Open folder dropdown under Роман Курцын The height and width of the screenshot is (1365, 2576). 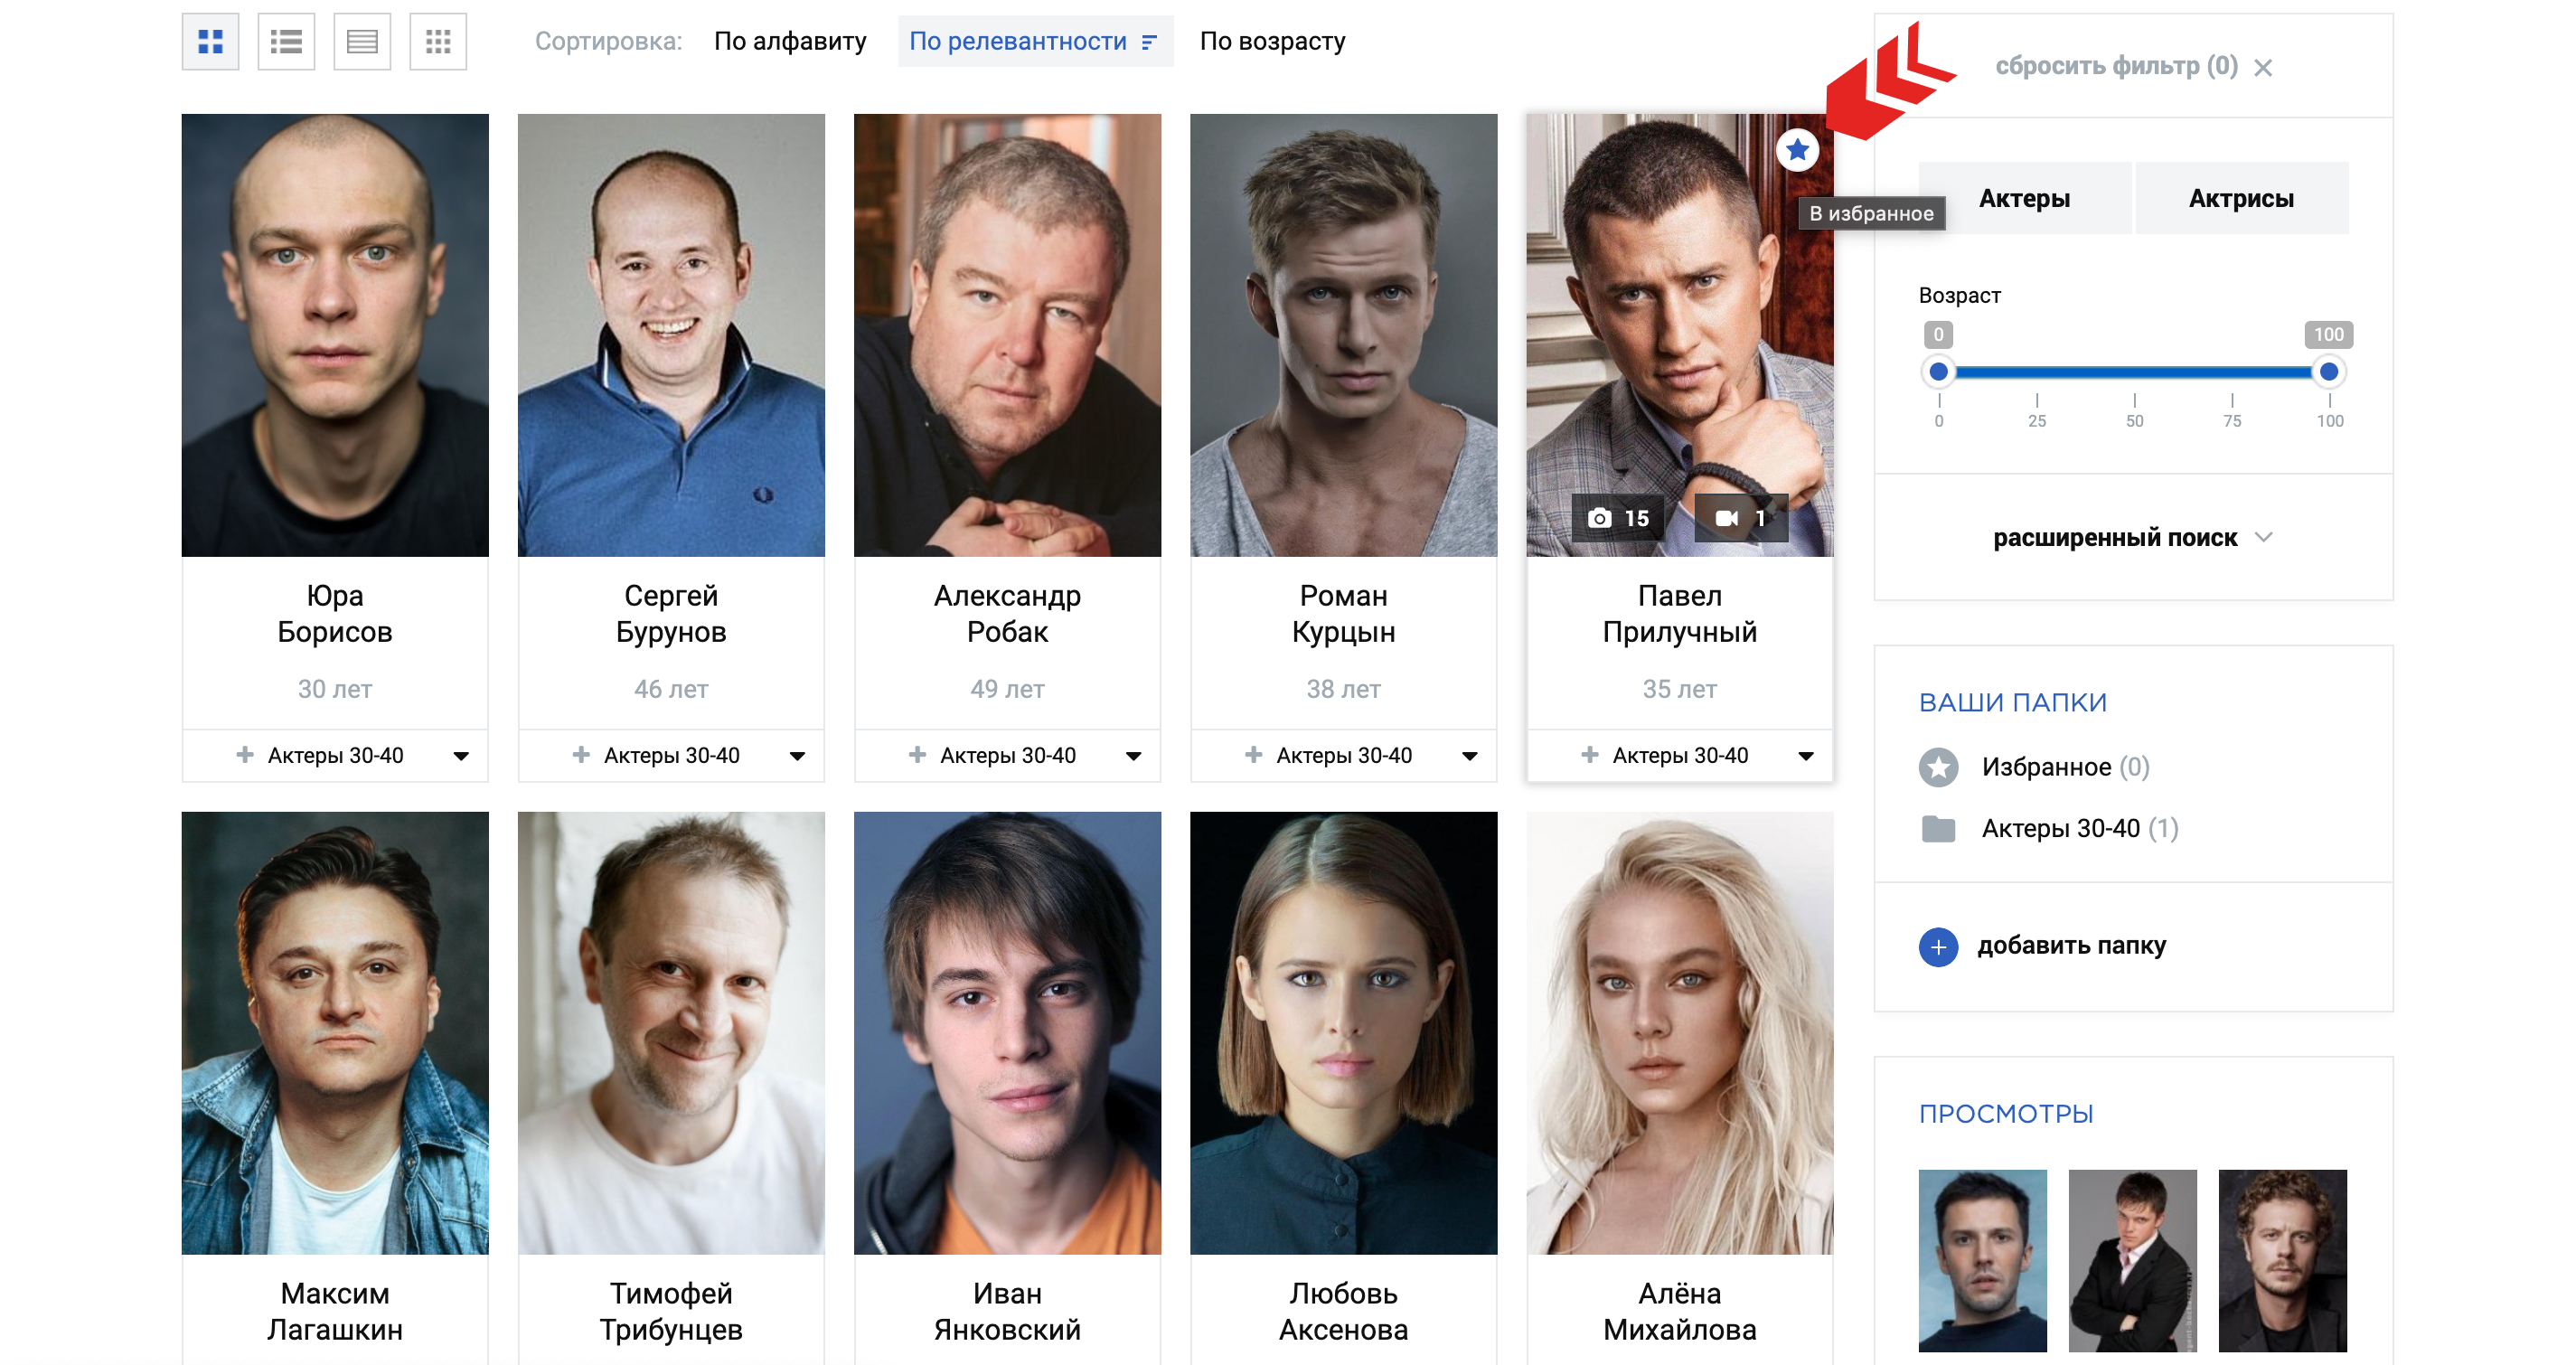coord(1469,756)
